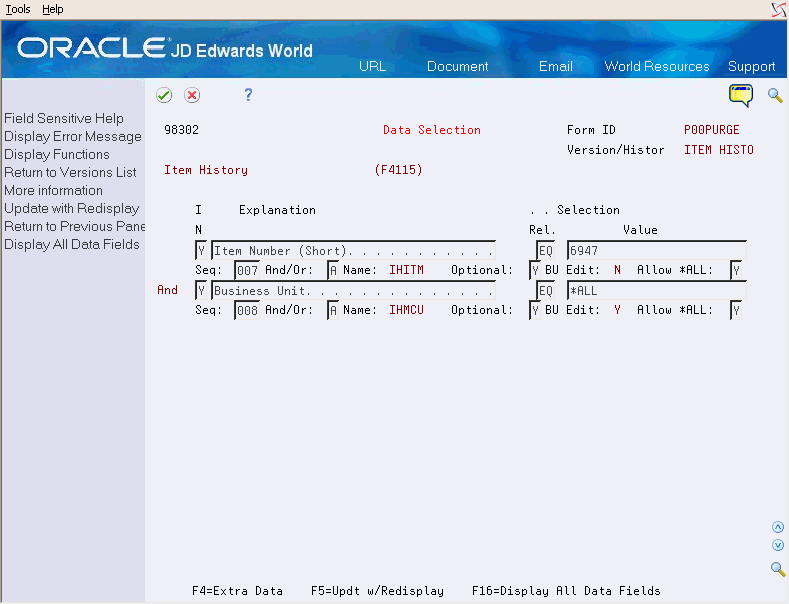Image resolution: width=789 pixels, height=604 pixels.
Task: Click F16=Display All Data Fields text
Action: (566, 591)
